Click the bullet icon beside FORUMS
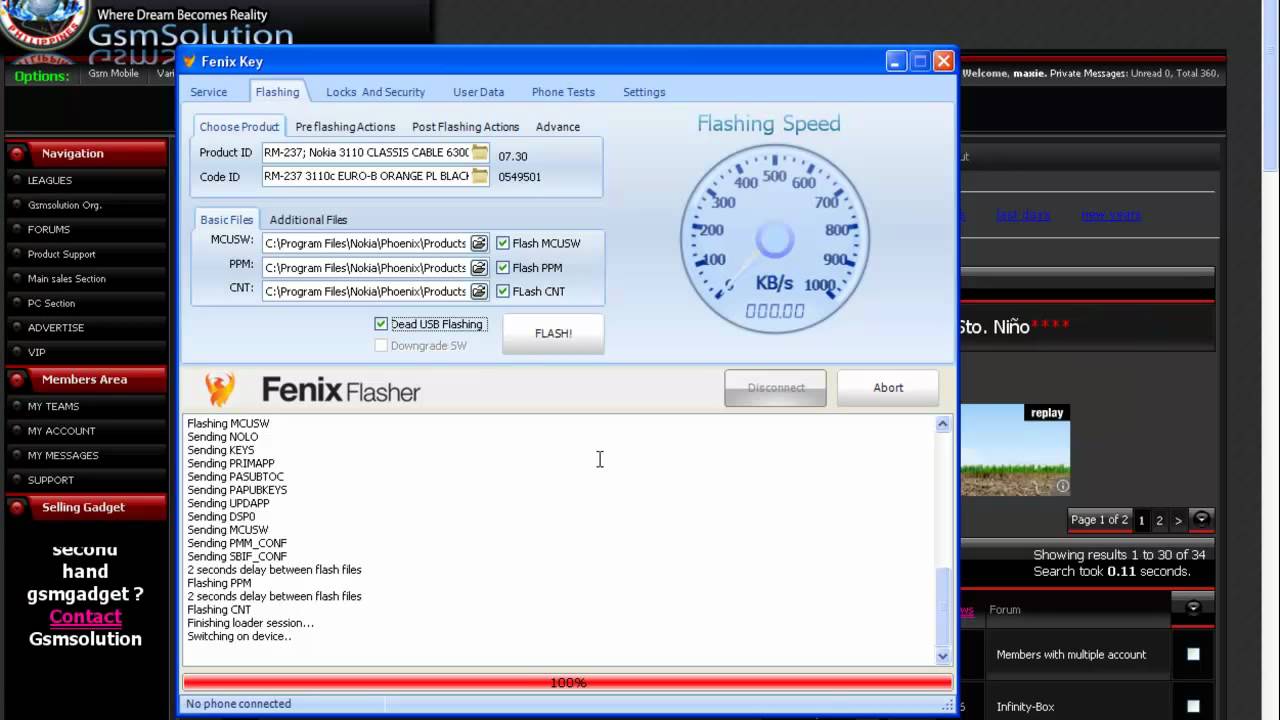1280x720 pixels. pyautogui.click(x=17, y=230)
